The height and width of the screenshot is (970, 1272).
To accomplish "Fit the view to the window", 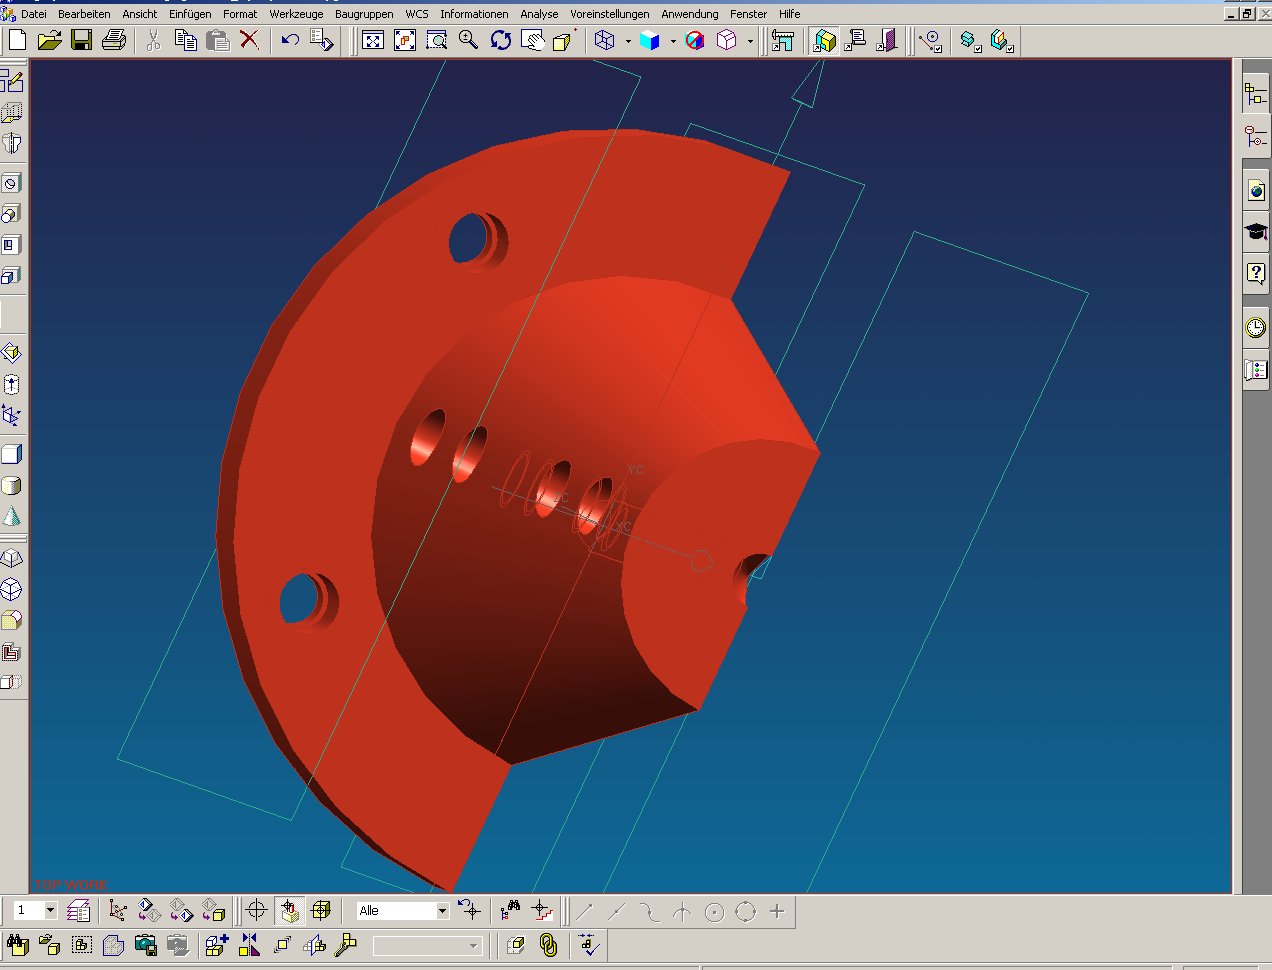I will tap(373, 40).
